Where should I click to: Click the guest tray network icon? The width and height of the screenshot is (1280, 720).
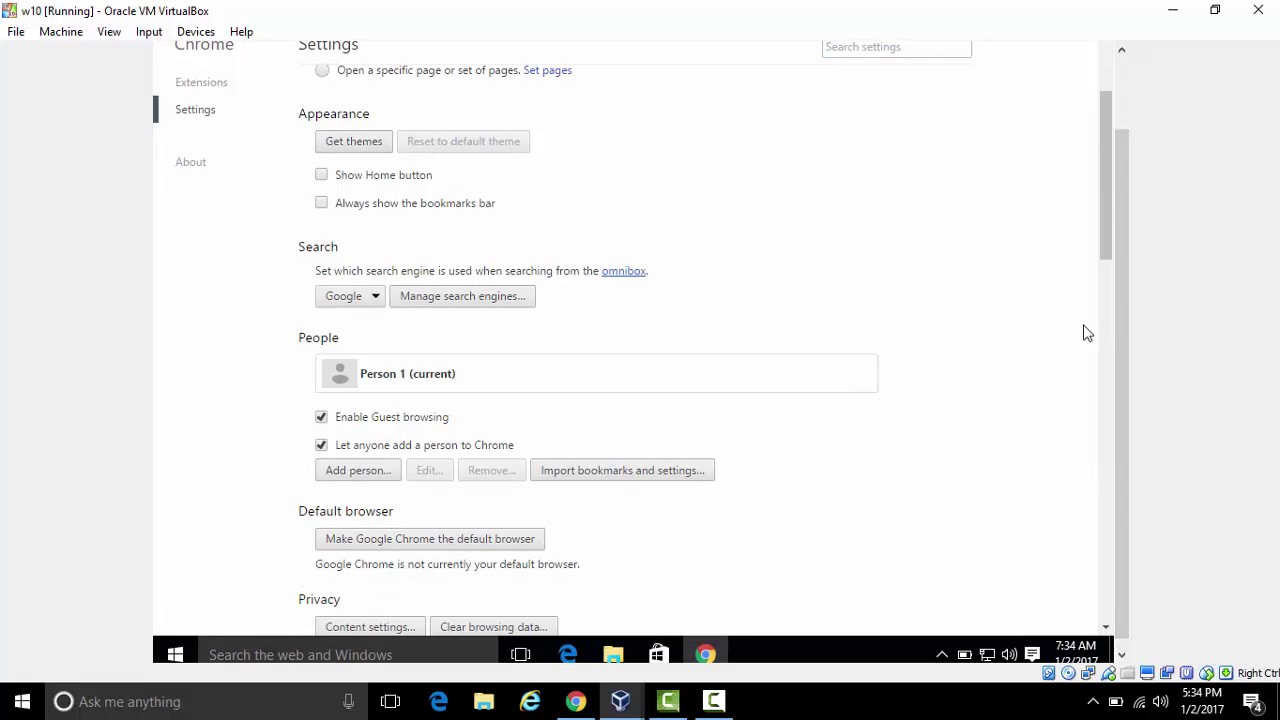coord(987,655)
